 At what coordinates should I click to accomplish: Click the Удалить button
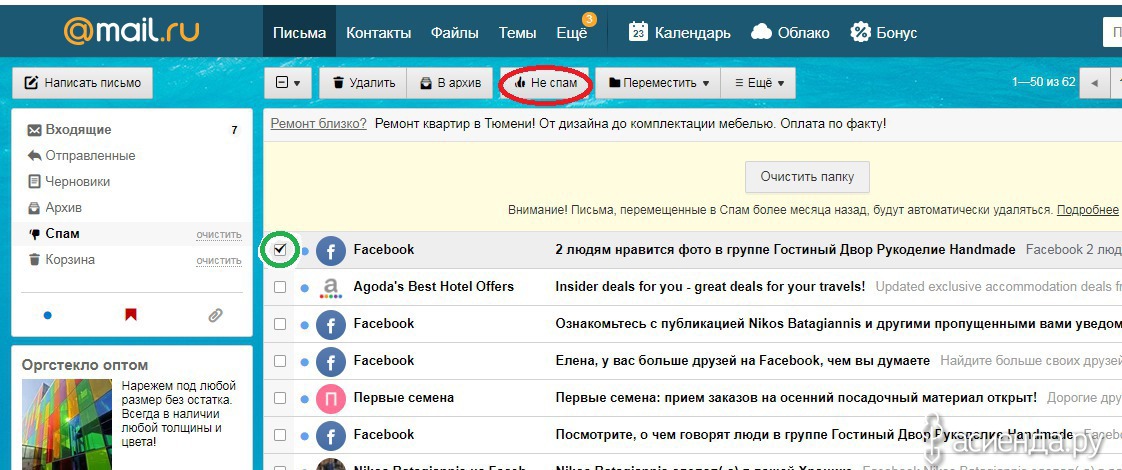pos(364,83)
